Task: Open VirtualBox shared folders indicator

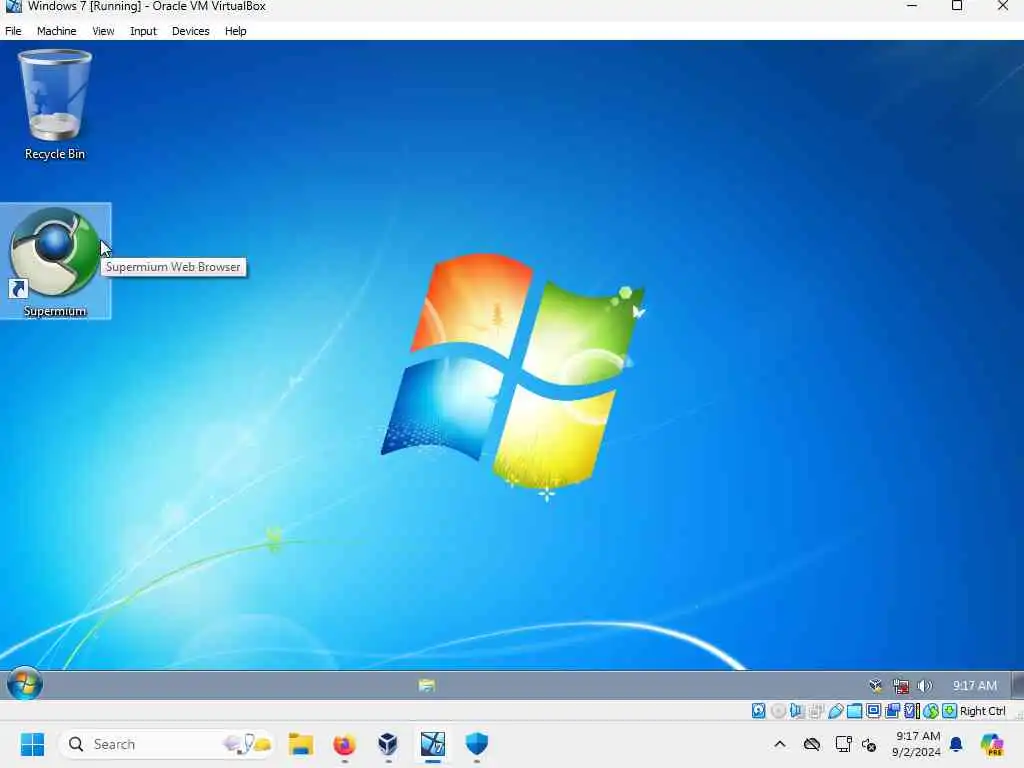Action: [x=854, y=711]
